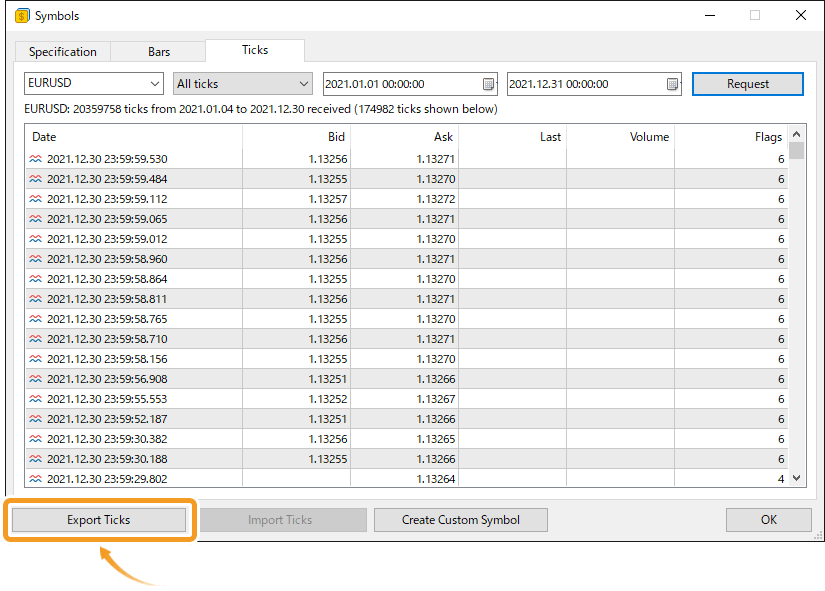Open the calendar icon beside the start date

[487, 84]
